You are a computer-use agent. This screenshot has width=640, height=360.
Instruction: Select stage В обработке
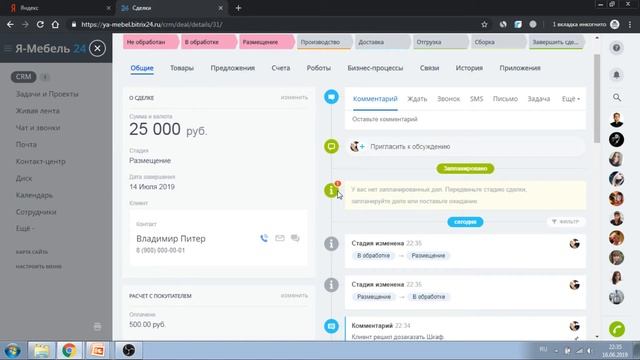click(208, 42)
